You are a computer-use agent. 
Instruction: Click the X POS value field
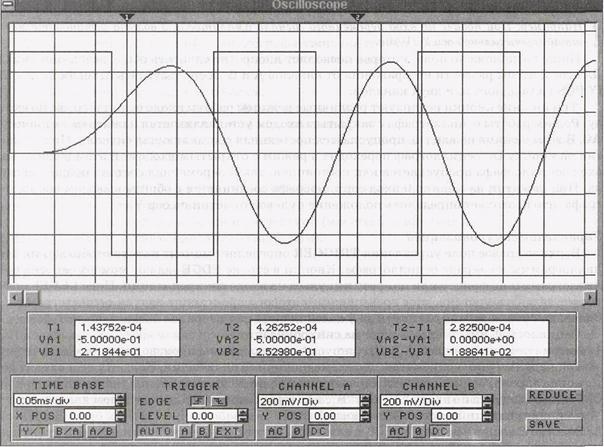(90, 416)
